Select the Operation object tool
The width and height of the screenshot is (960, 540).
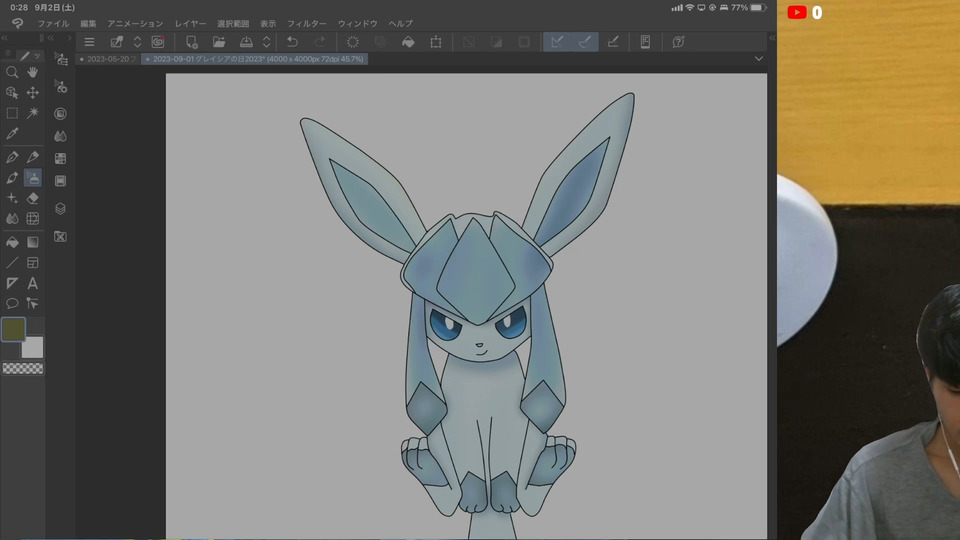pyautogui.click(x=12, y=92)
